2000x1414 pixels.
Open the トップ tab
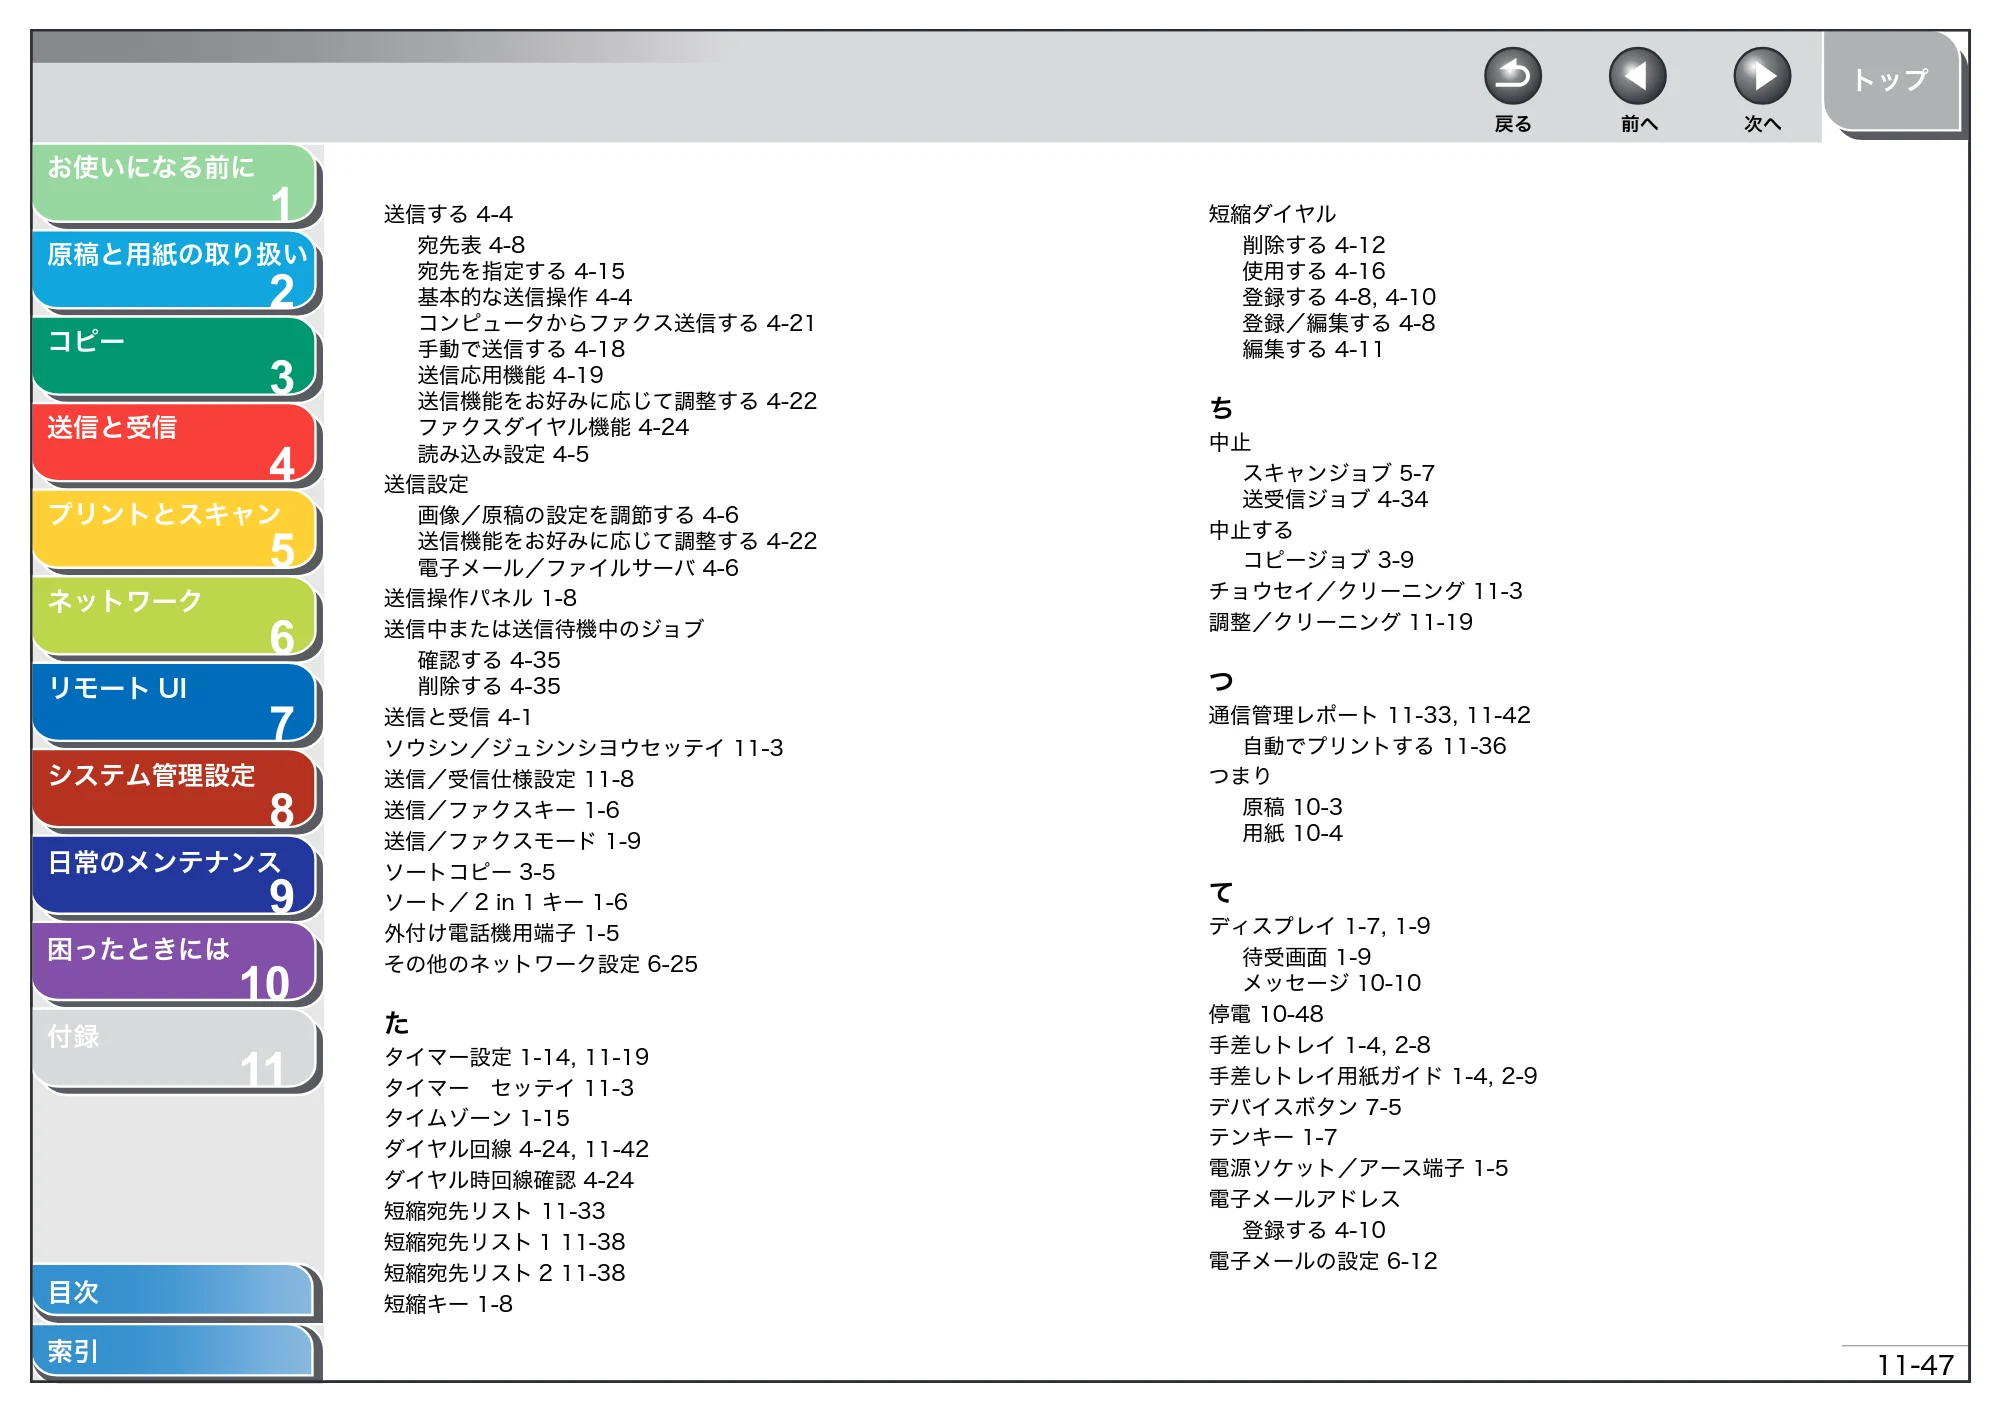pos(1890,81)
